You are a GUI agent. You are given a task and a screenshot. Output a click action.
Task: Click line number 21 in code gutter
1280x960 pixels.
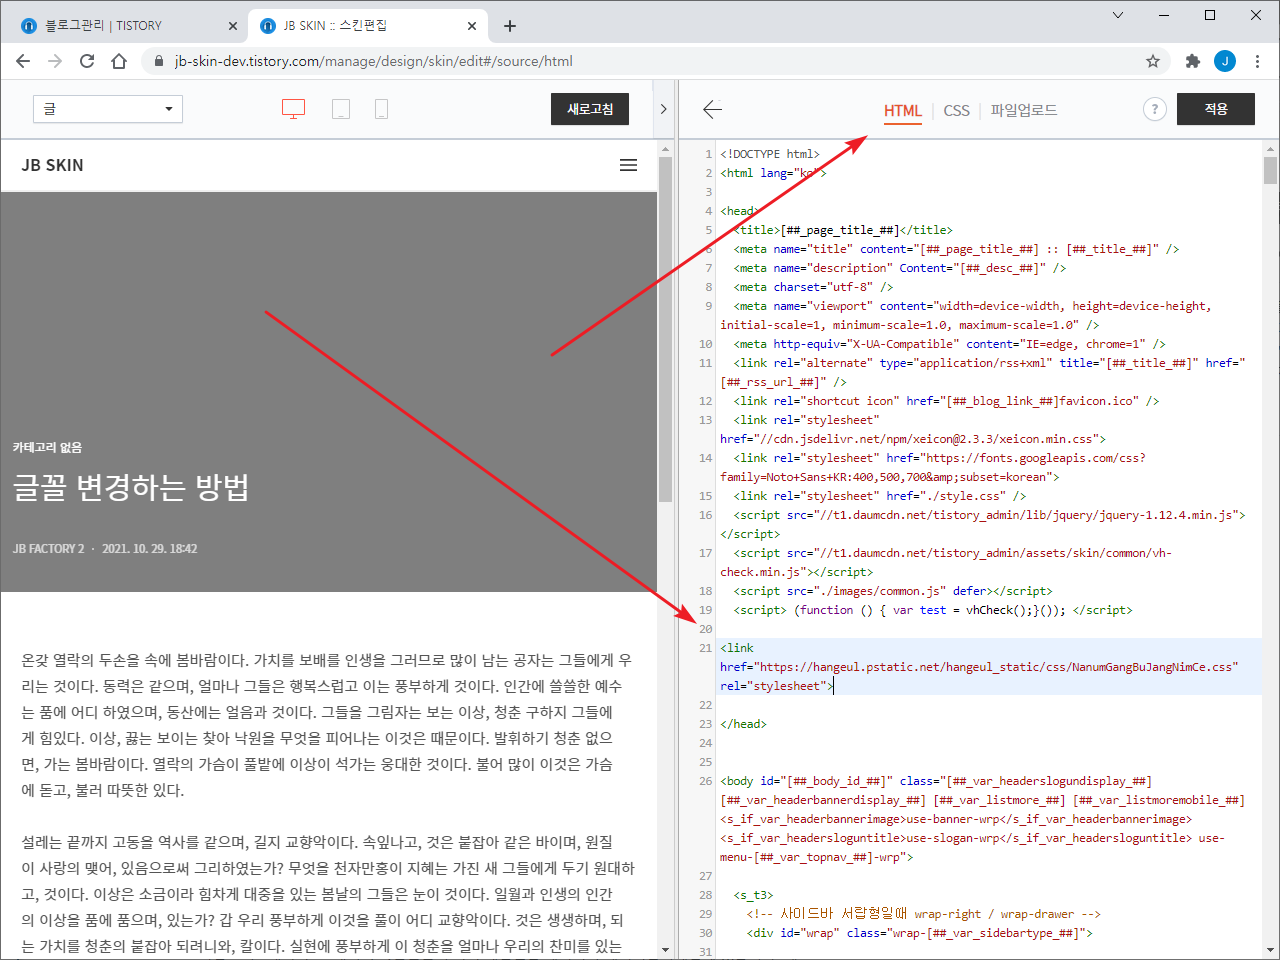pyautogui.click(x=705, y=648)
